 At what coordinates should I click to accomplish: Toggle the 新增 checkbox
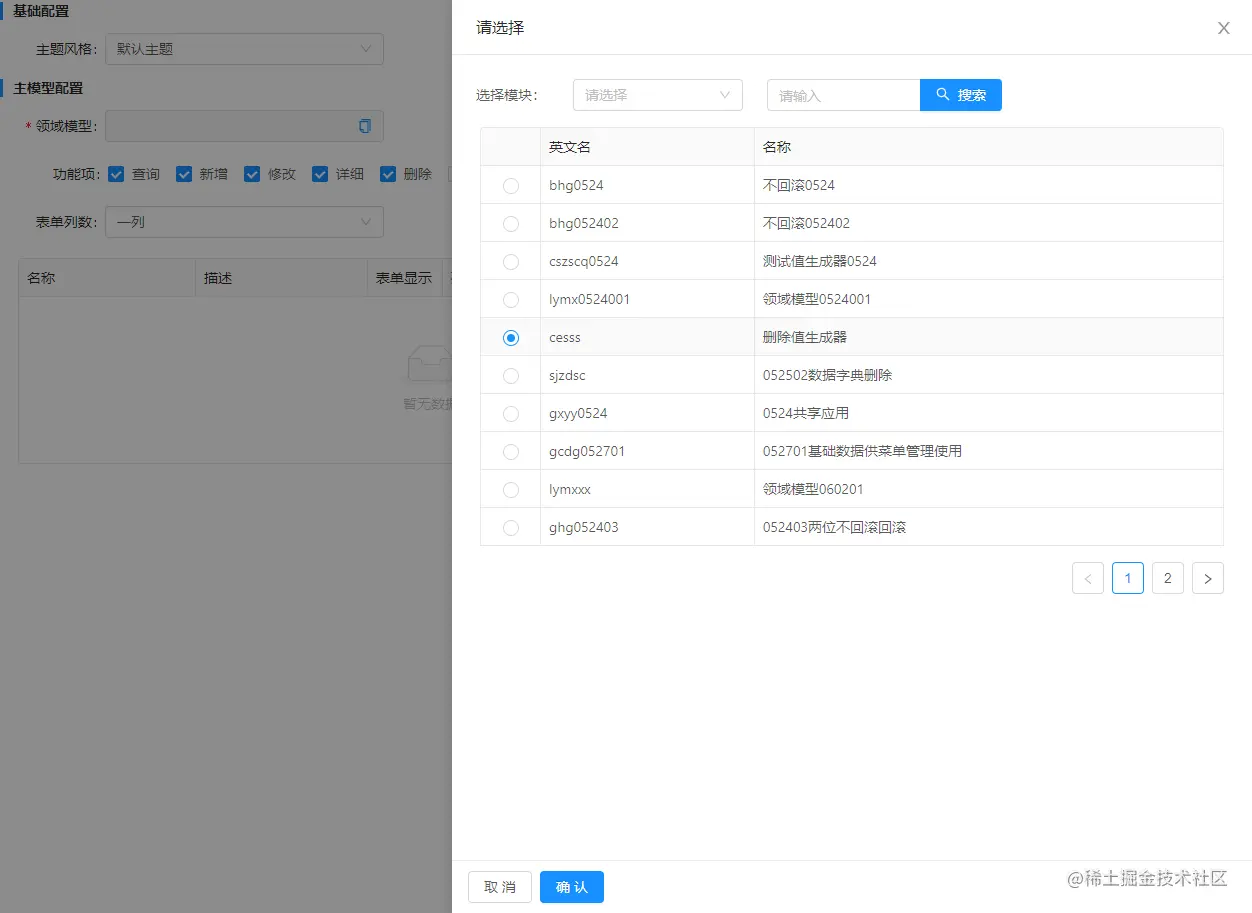184,174
